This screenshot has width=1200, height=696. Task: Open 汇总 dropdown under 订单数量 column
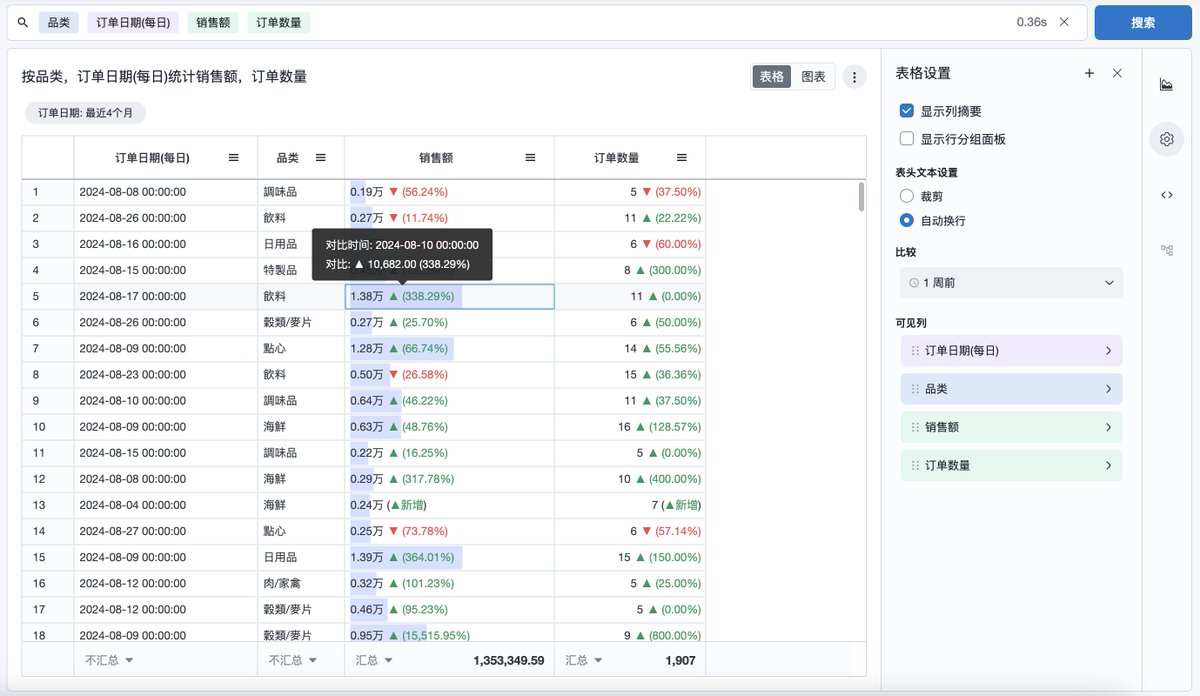(x=584, y=660)
